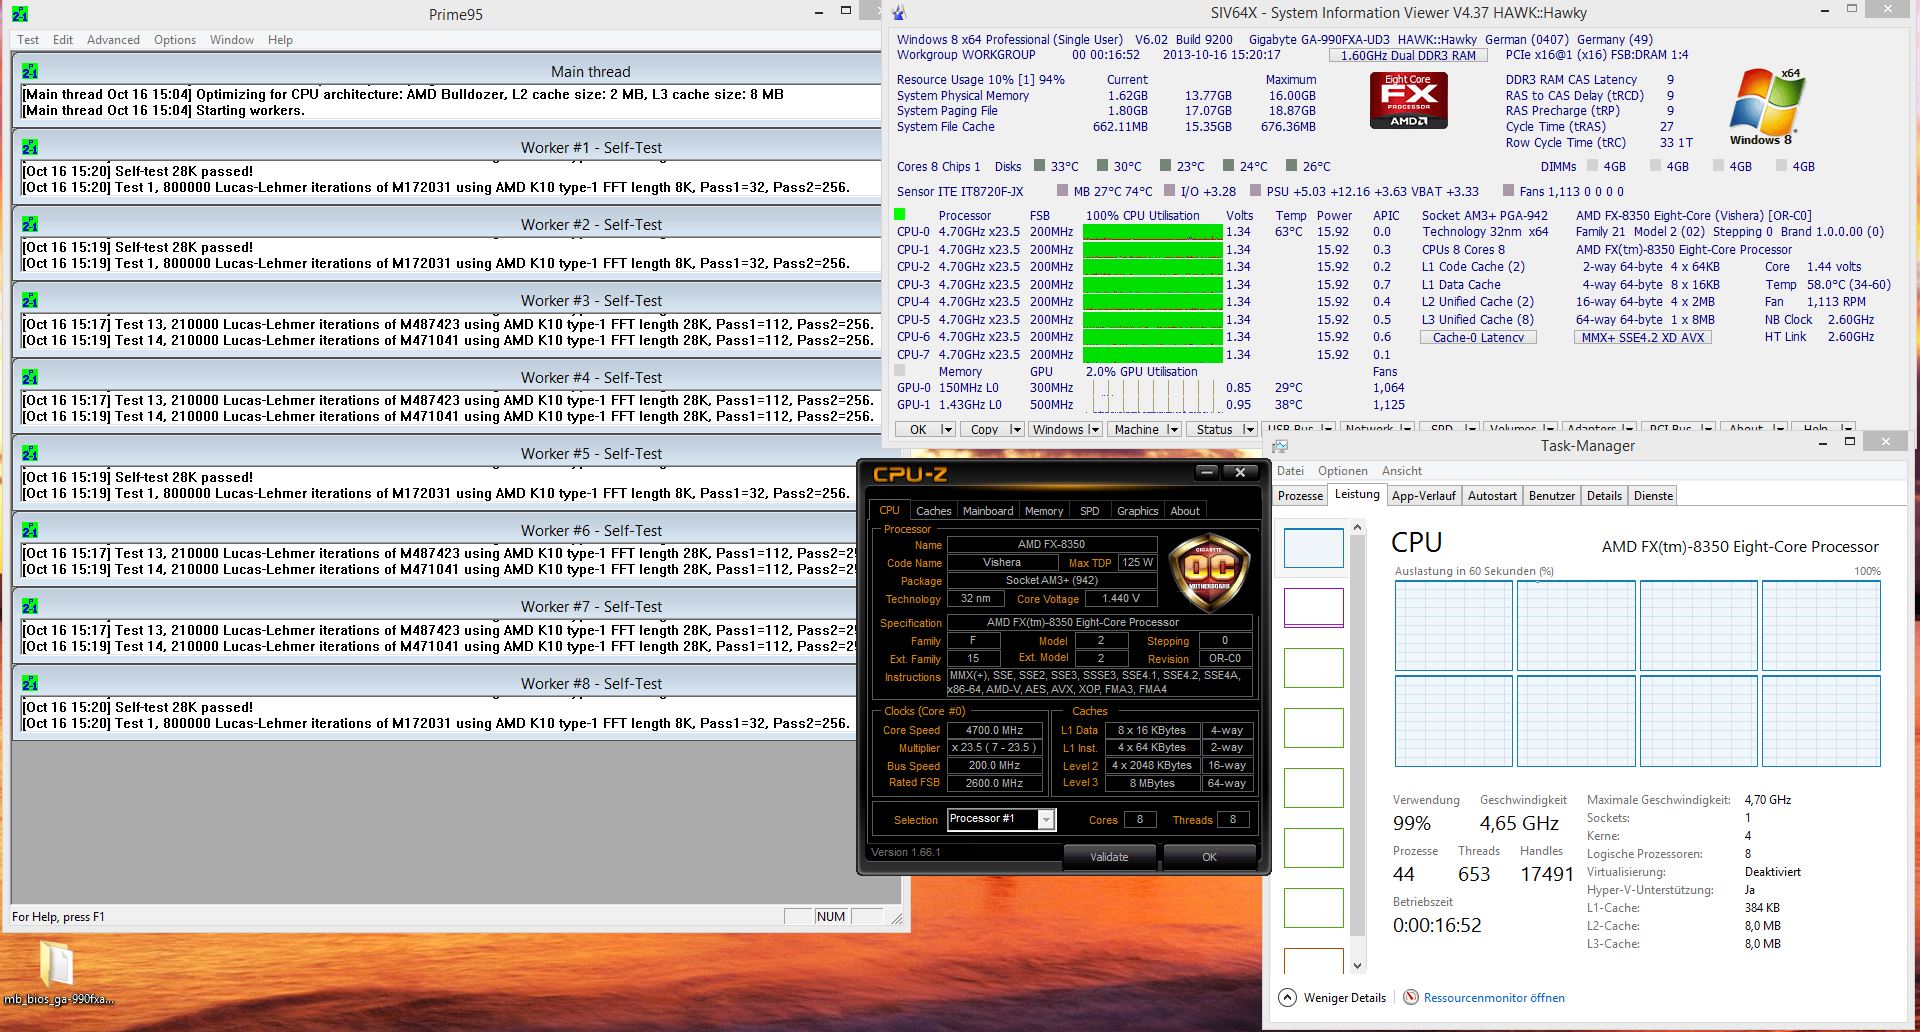This screenshot has height=1032, width=1920.
Task: Click the Cache-0 Latency button in SIV
Action: click(1478, 338)
